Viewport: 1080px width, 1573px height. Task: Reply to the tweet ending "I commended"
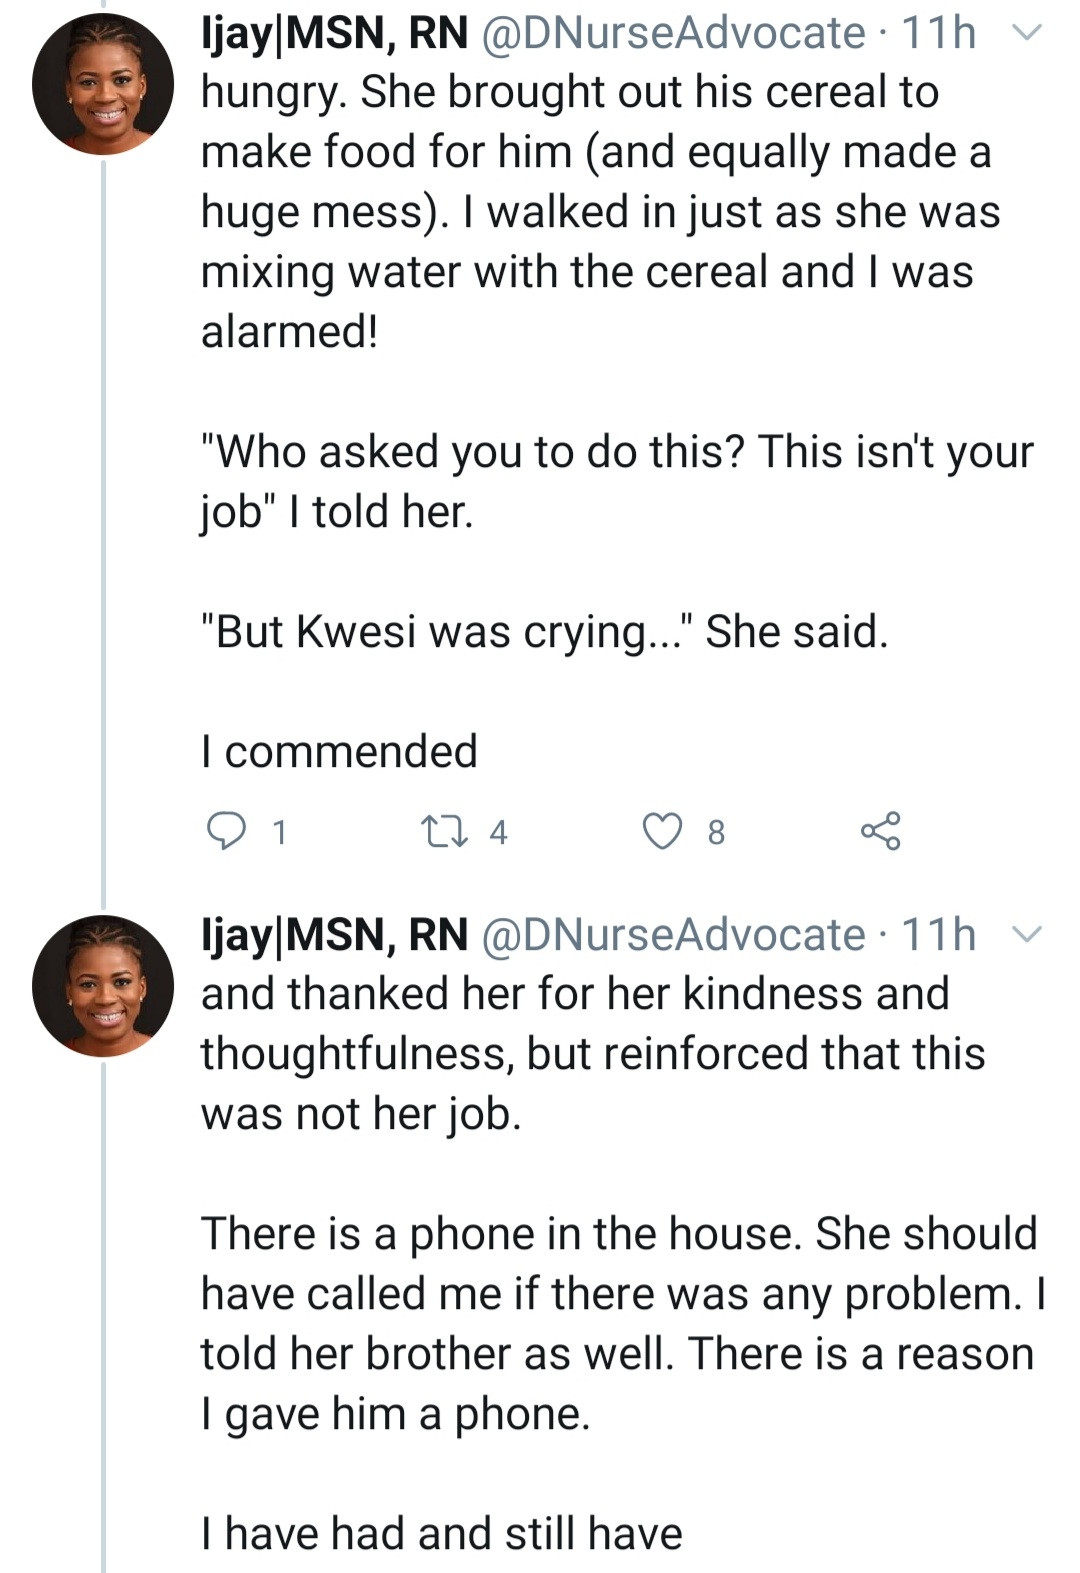tap(226, 831)
